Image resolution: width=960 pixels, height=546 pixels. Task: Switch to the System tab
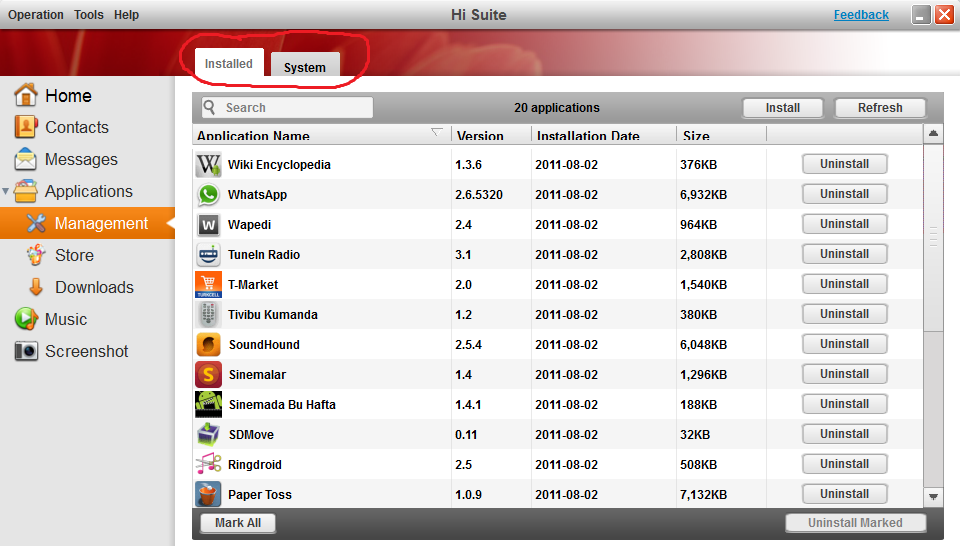coord(304,67)
